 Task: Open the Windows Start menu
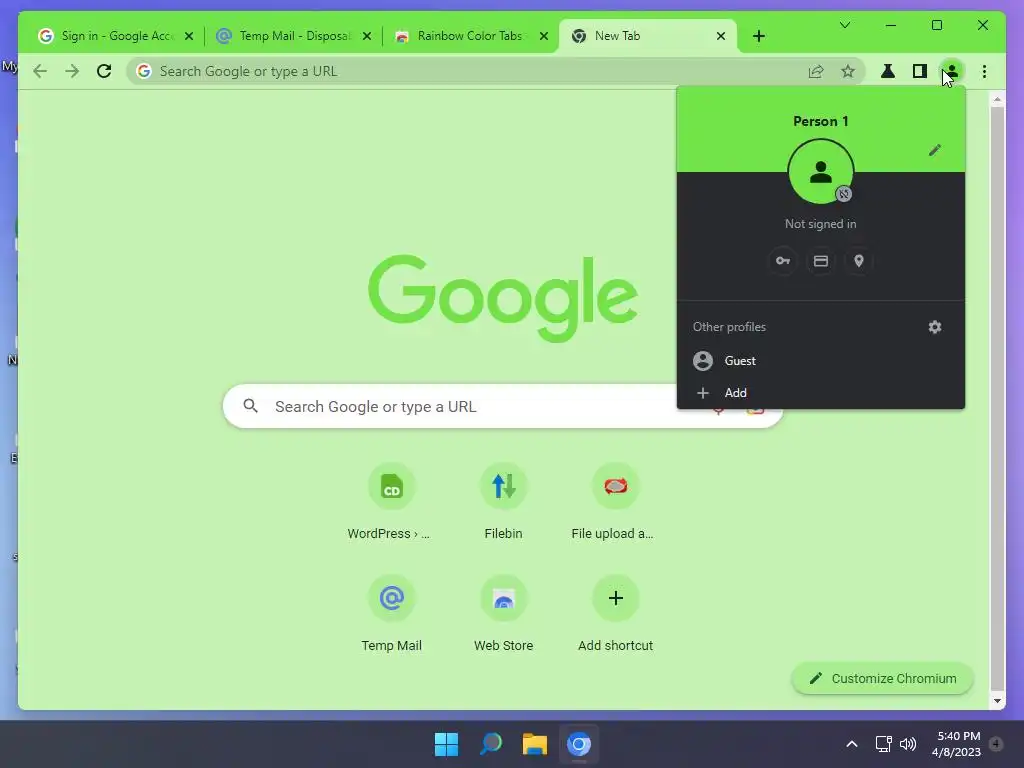click(447, 744)
